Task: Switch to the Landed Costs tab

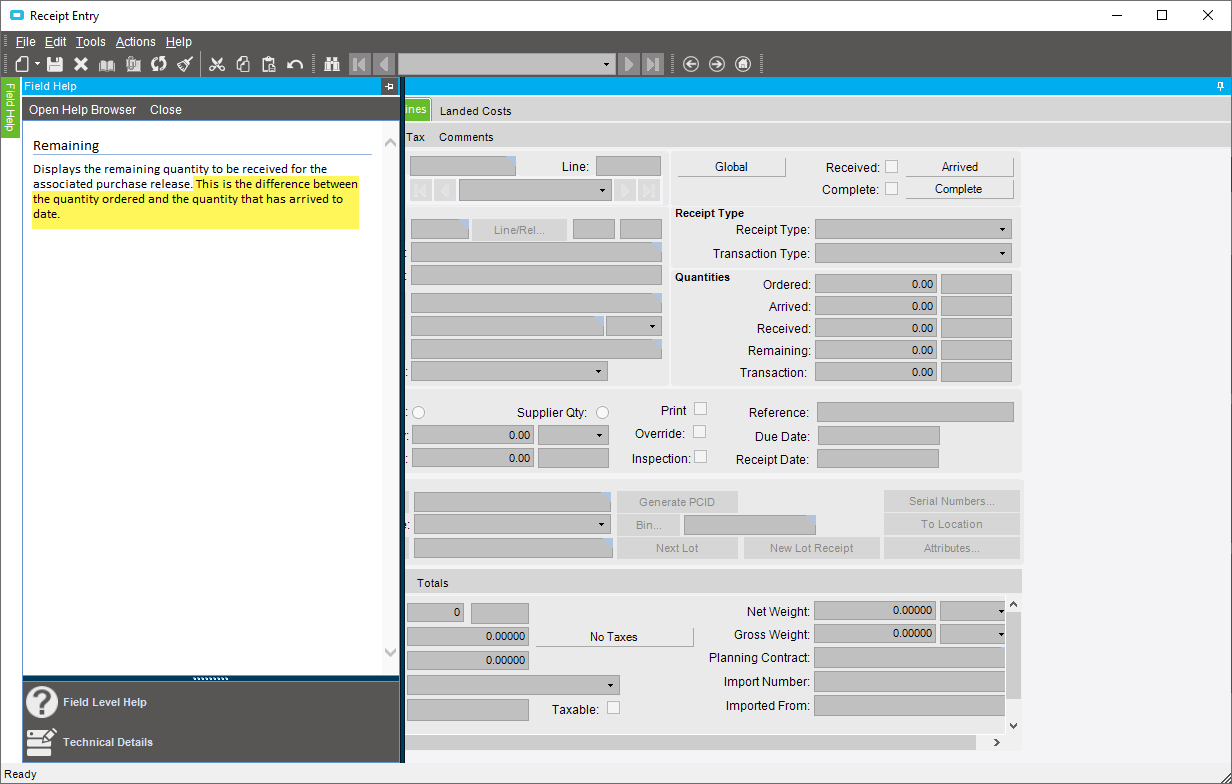Action: [x=476, y=111]
